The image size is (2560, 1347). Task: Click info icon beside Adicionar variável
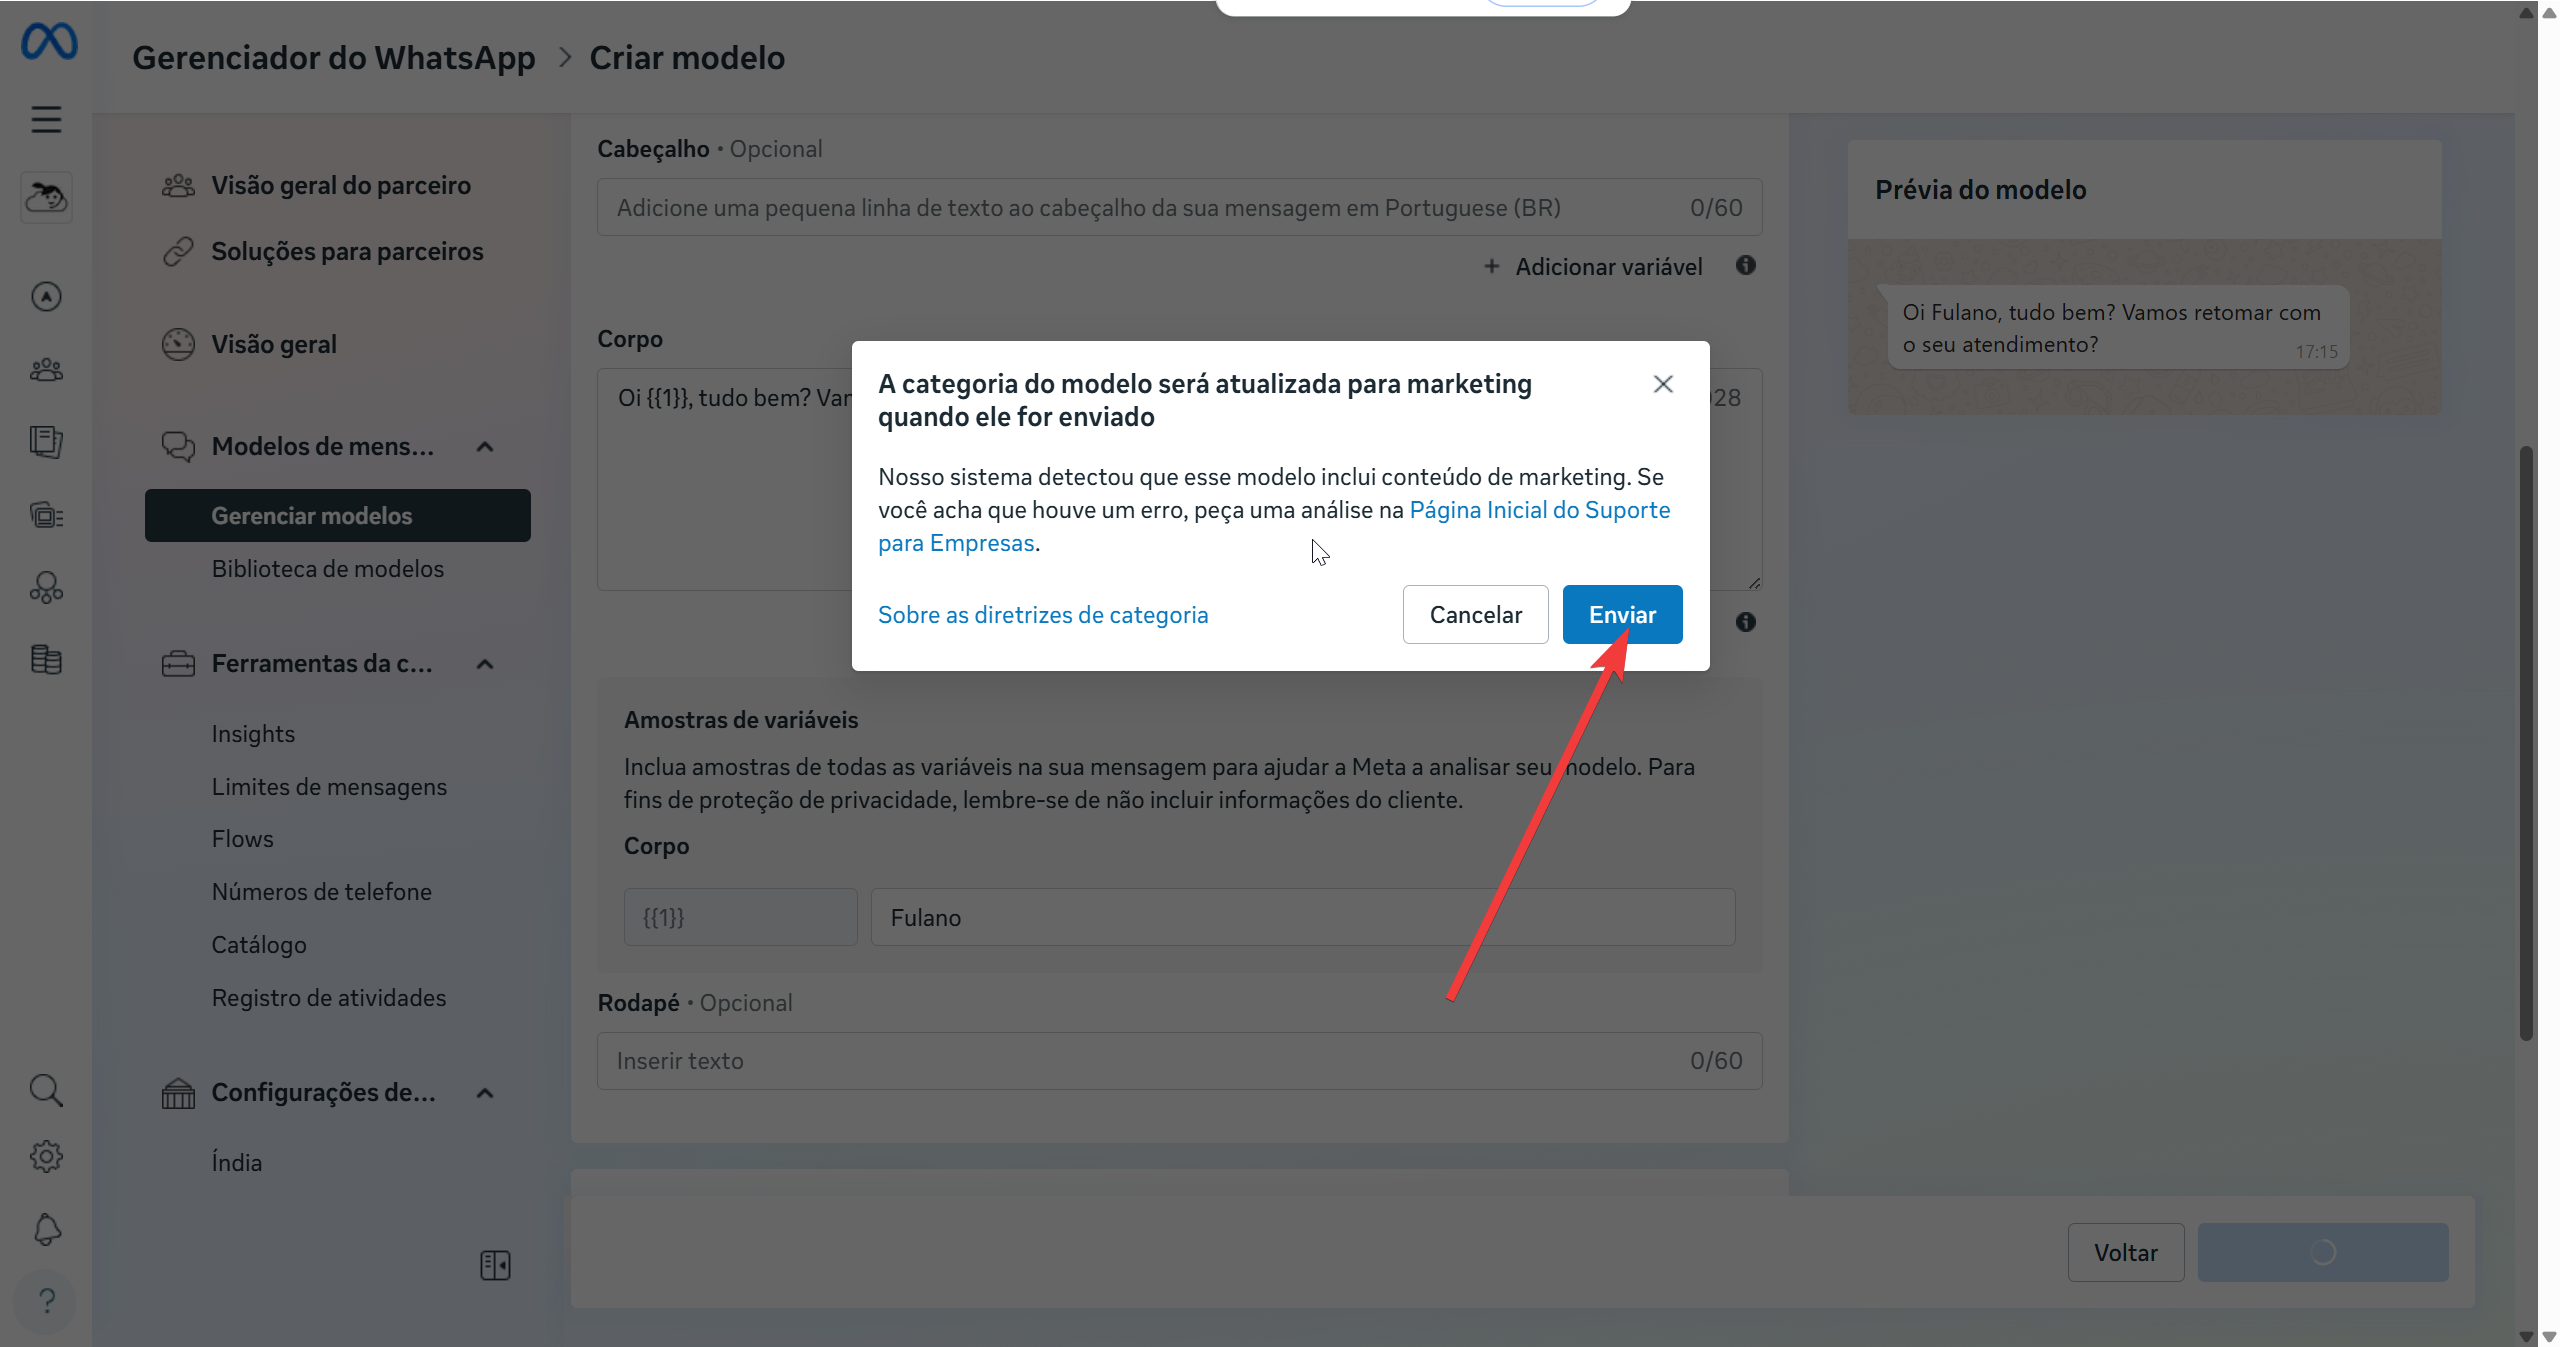pyautogui.click(x=1746, y=265)
